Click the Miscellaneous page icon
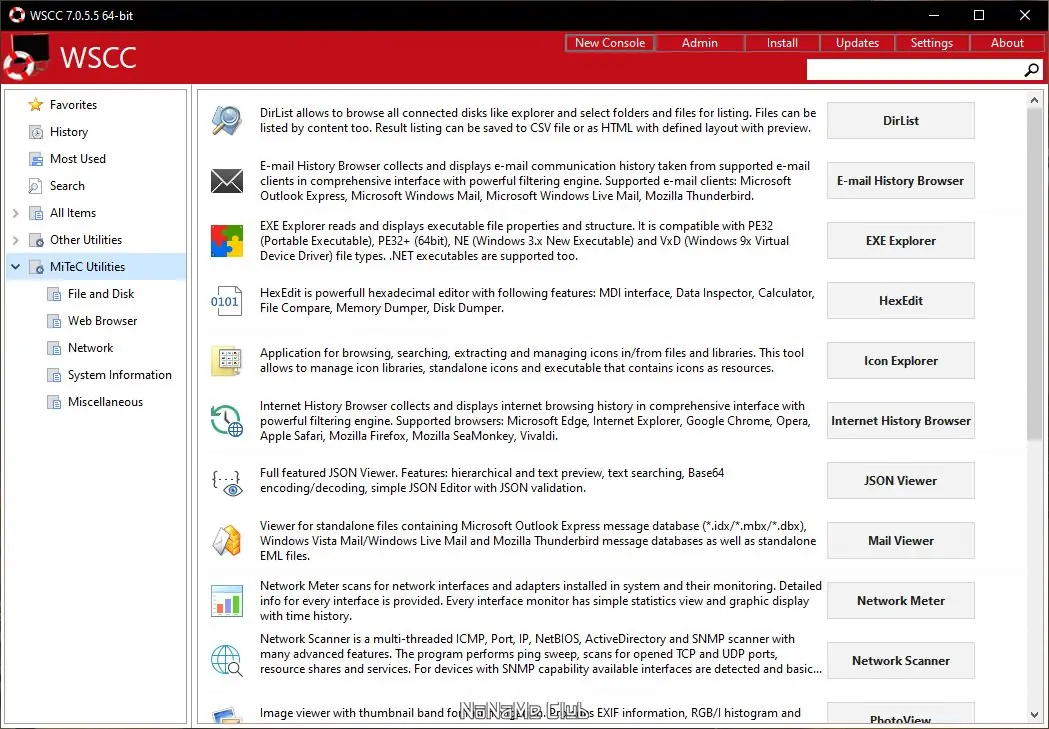Image resolution: width=1049 pixels, height=729 pixels. point(54,402)
